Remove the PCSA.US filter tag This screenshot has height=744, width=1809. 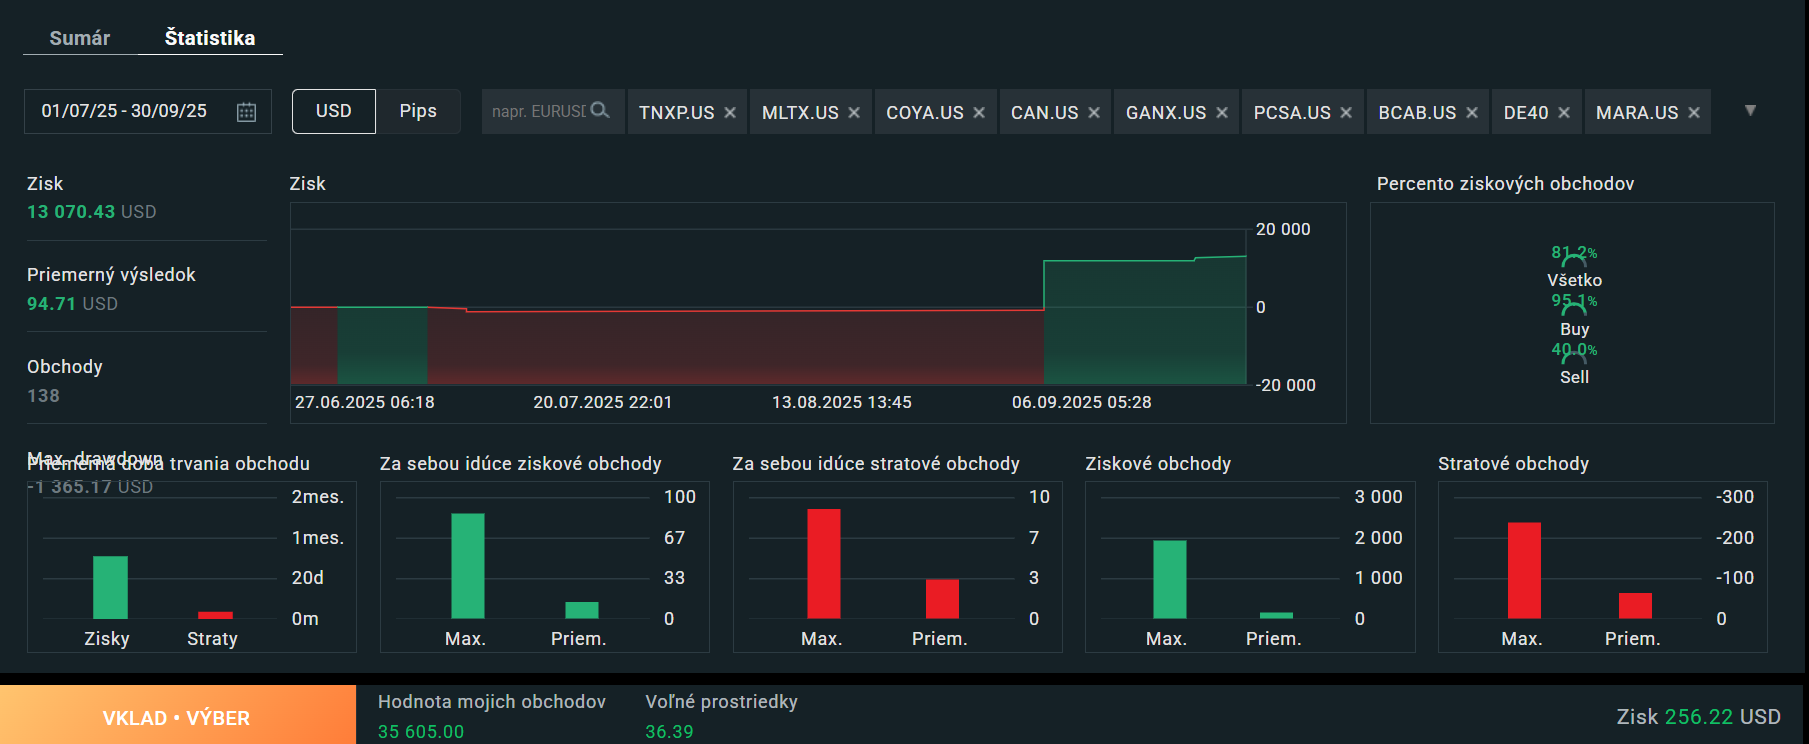tap(1346, 113)
